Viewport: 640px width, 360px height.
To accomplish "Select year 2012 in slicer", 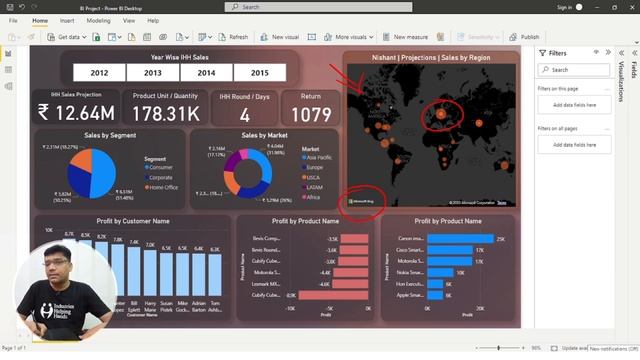I will 99,73.
